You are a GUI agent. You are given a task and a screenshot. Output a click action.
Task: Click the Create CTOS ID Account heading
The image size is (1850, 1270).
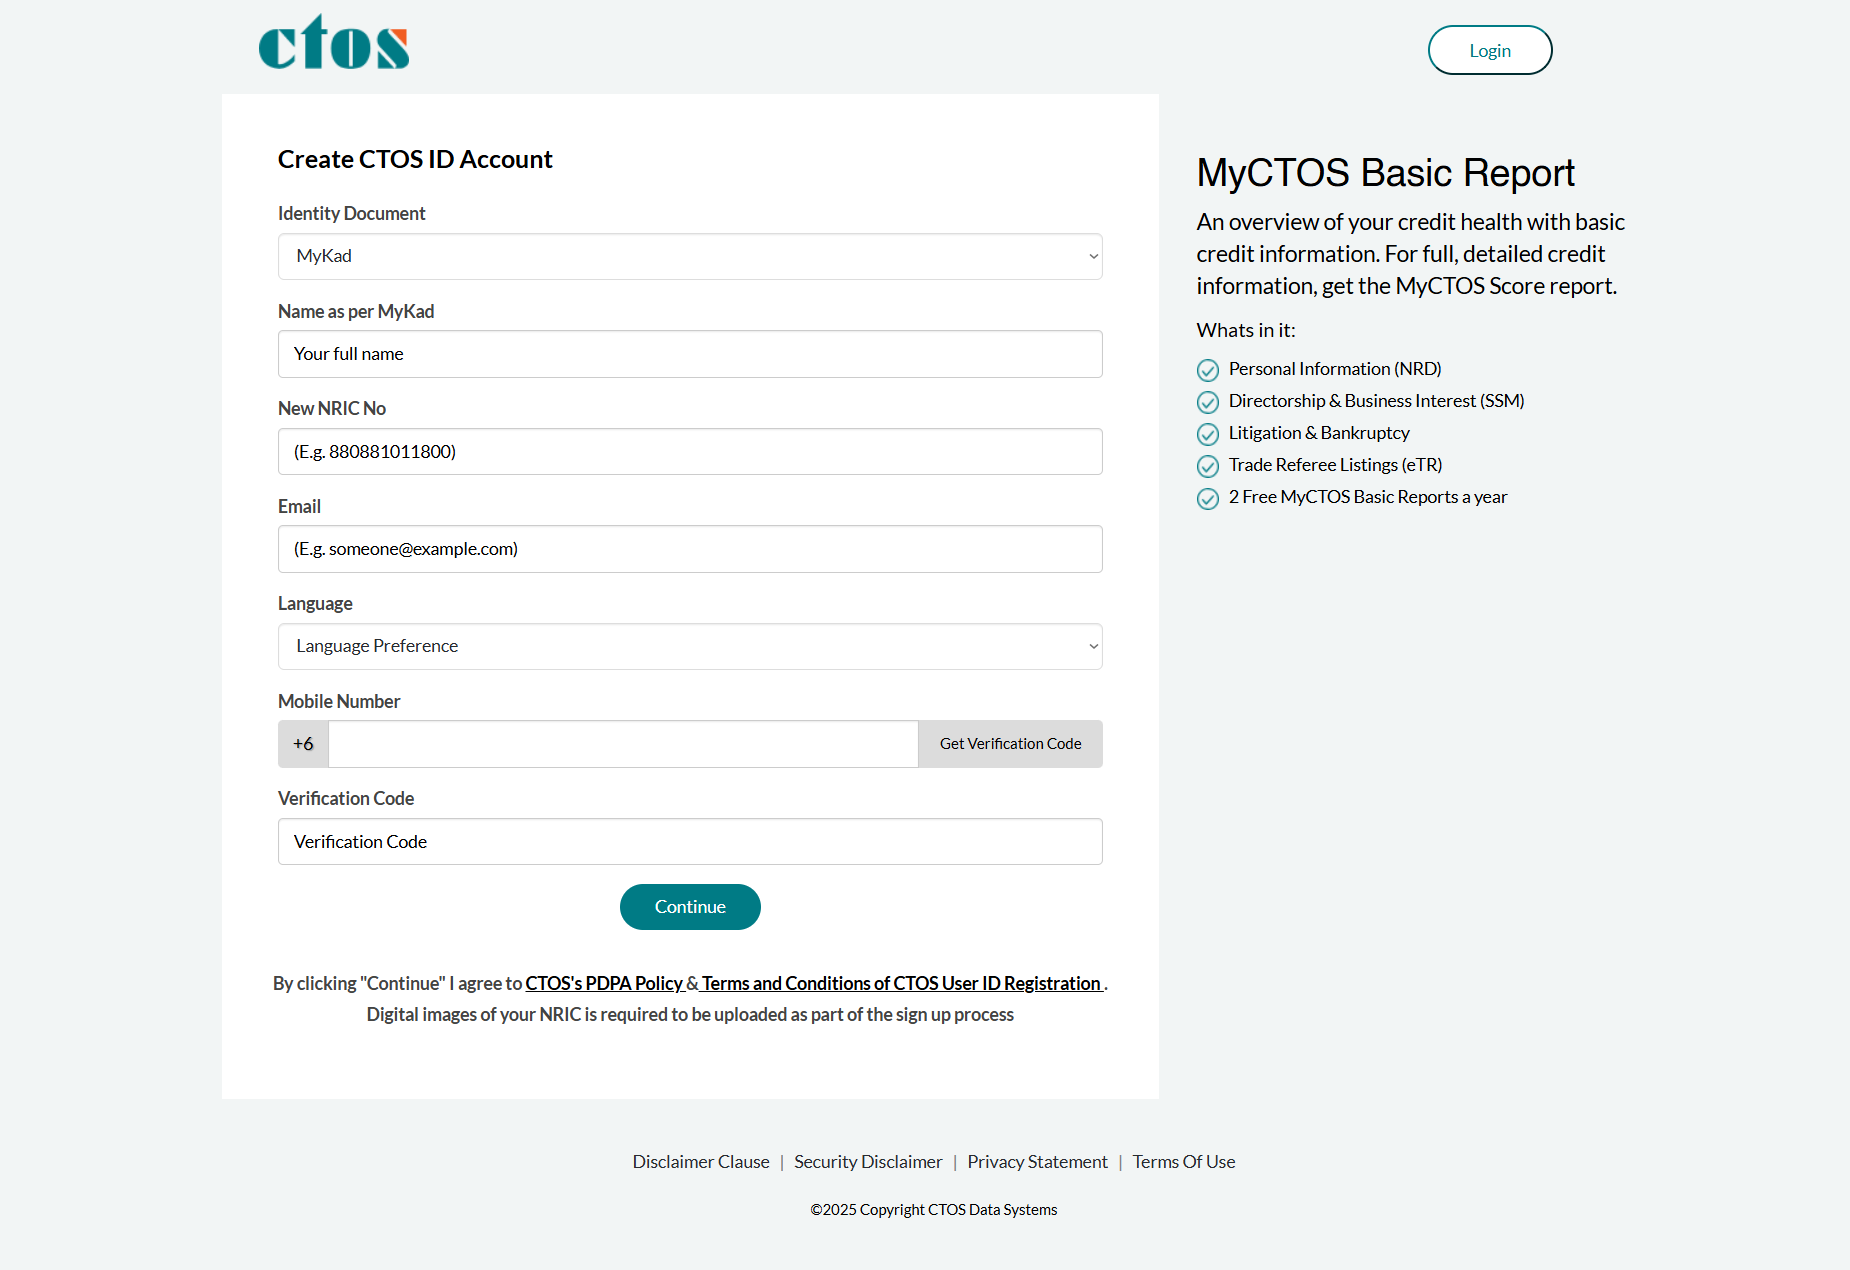(415, 159)
